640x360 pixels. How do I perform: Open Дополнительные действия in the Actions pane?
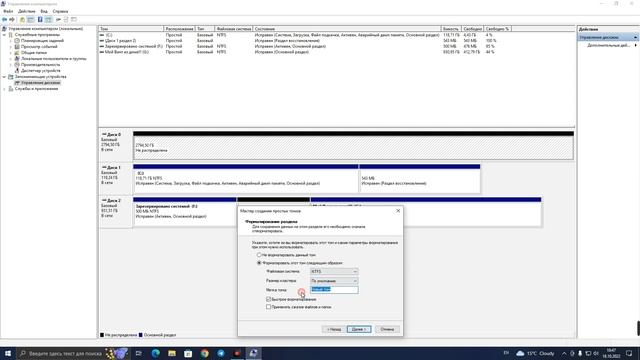[608, 45]
